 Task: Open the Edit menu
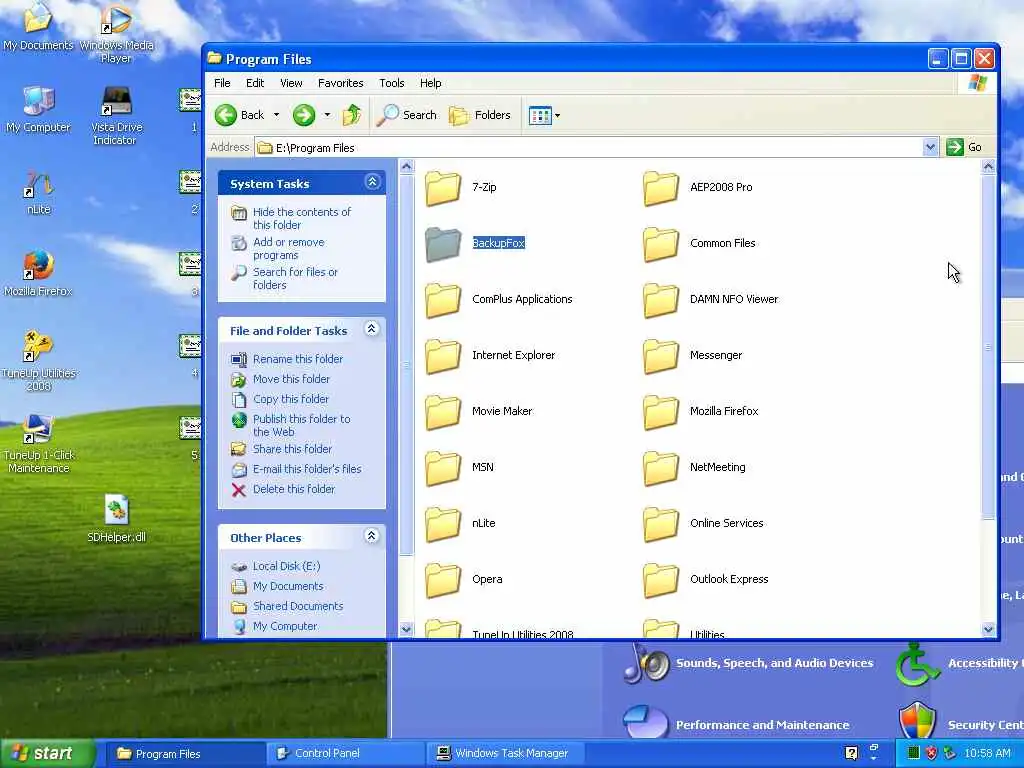[255, 83]
